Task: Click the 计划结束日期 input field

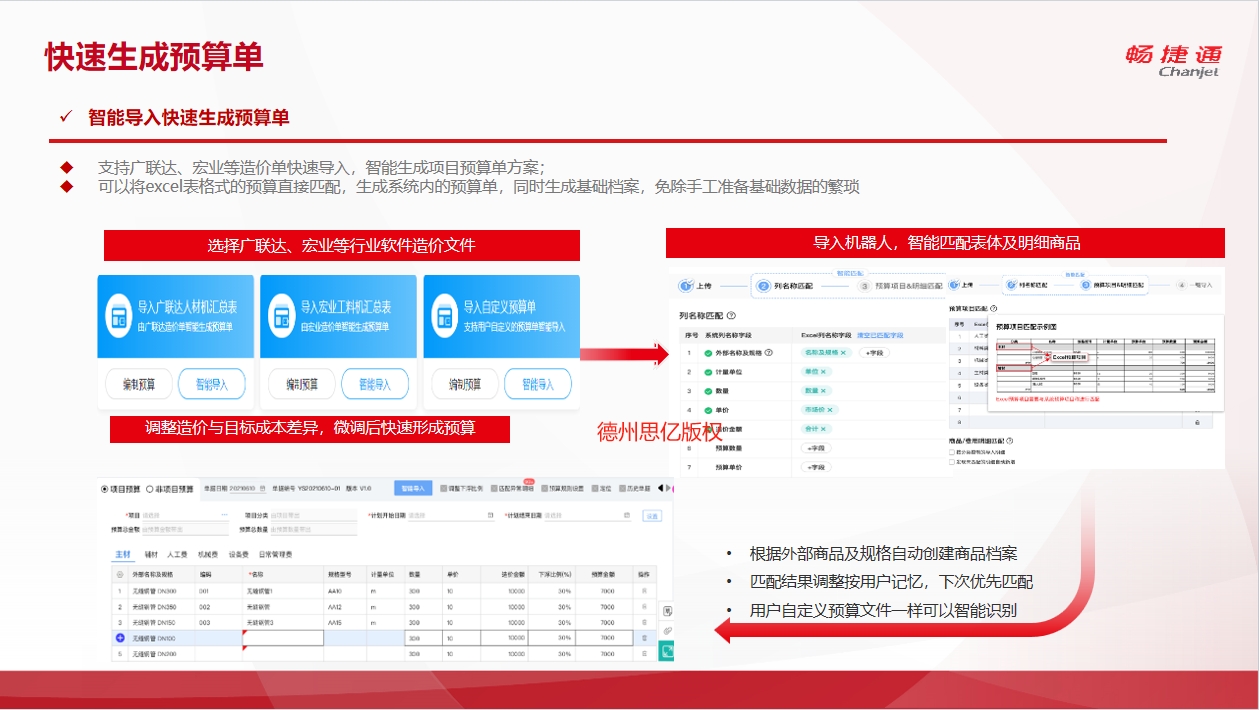Action: point(590,516)
